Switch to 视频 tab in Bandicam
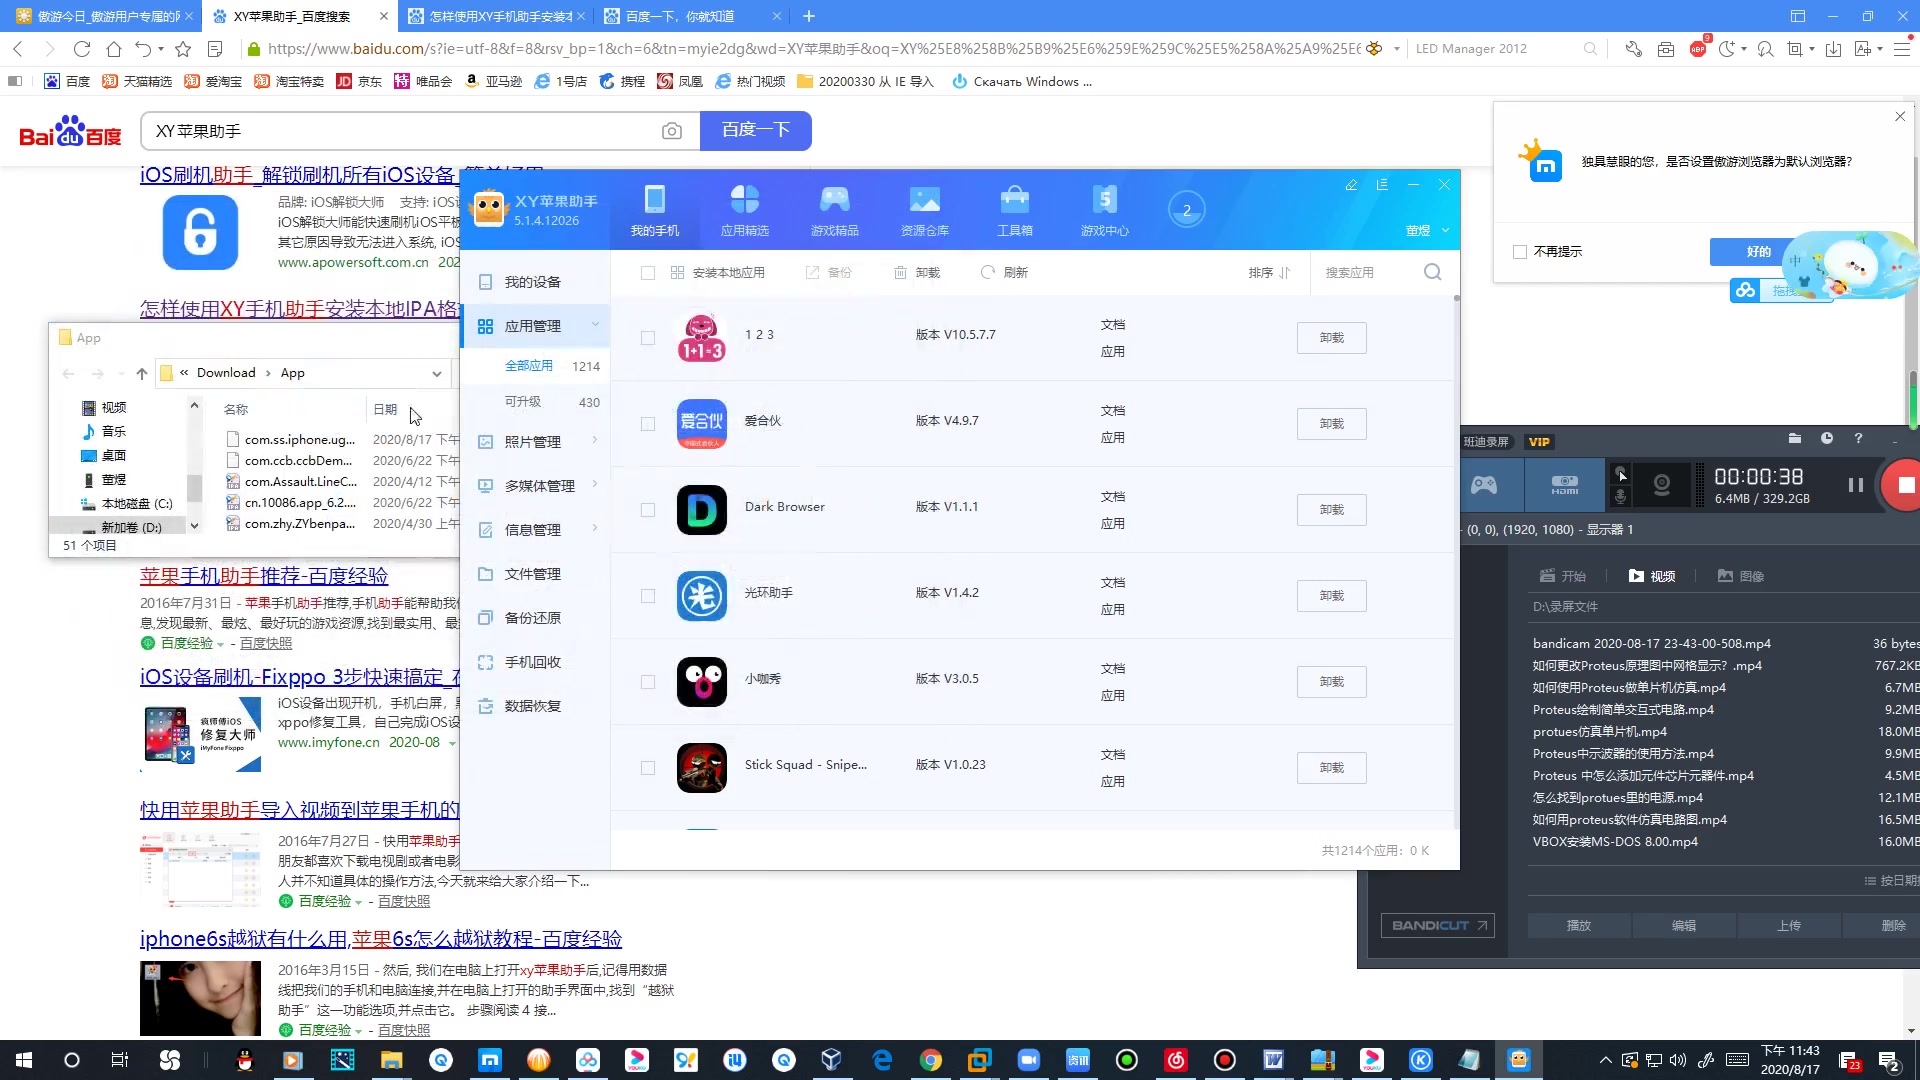The width and height of the screenshot is (1920, 1080). (1651, 576)
